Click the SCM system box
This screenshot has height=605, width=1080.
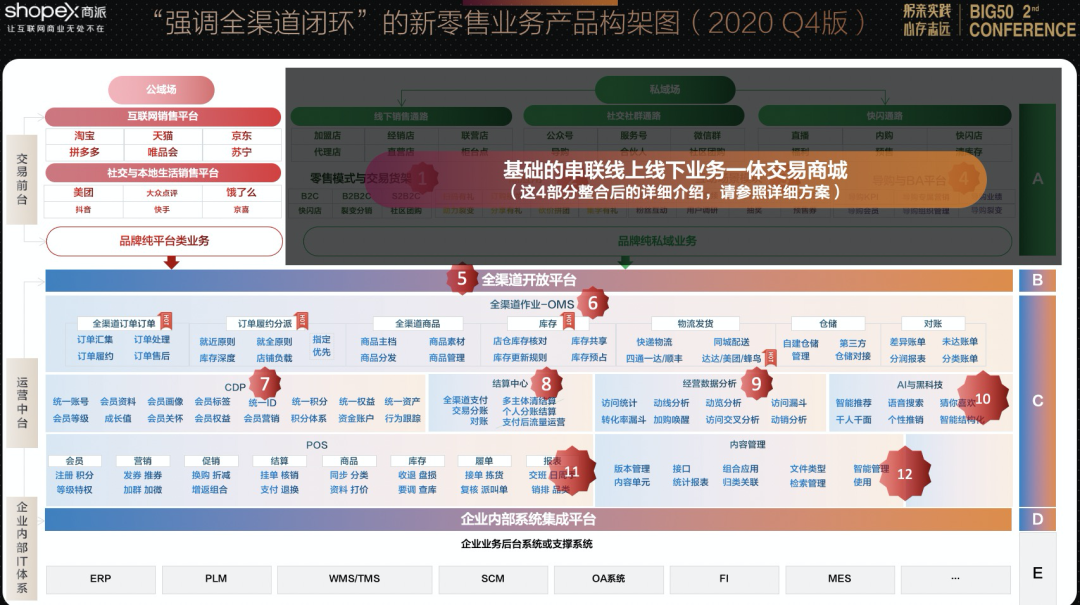click(492, 579)
